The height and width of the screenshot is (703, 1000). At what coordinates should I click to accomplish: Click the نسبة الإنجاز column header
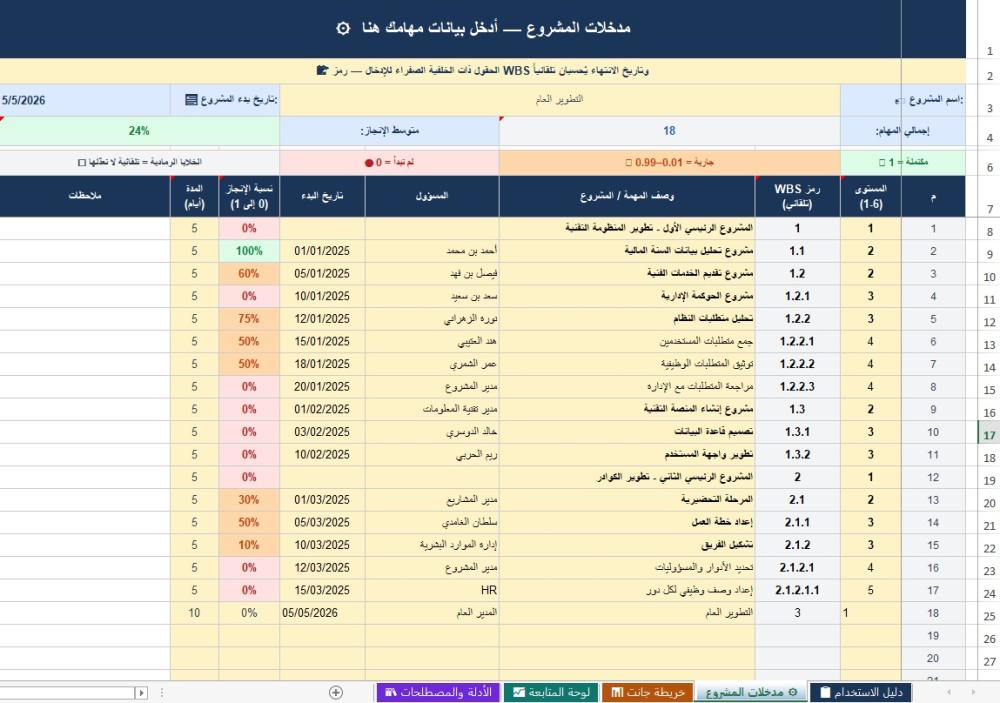pos(249,197)
